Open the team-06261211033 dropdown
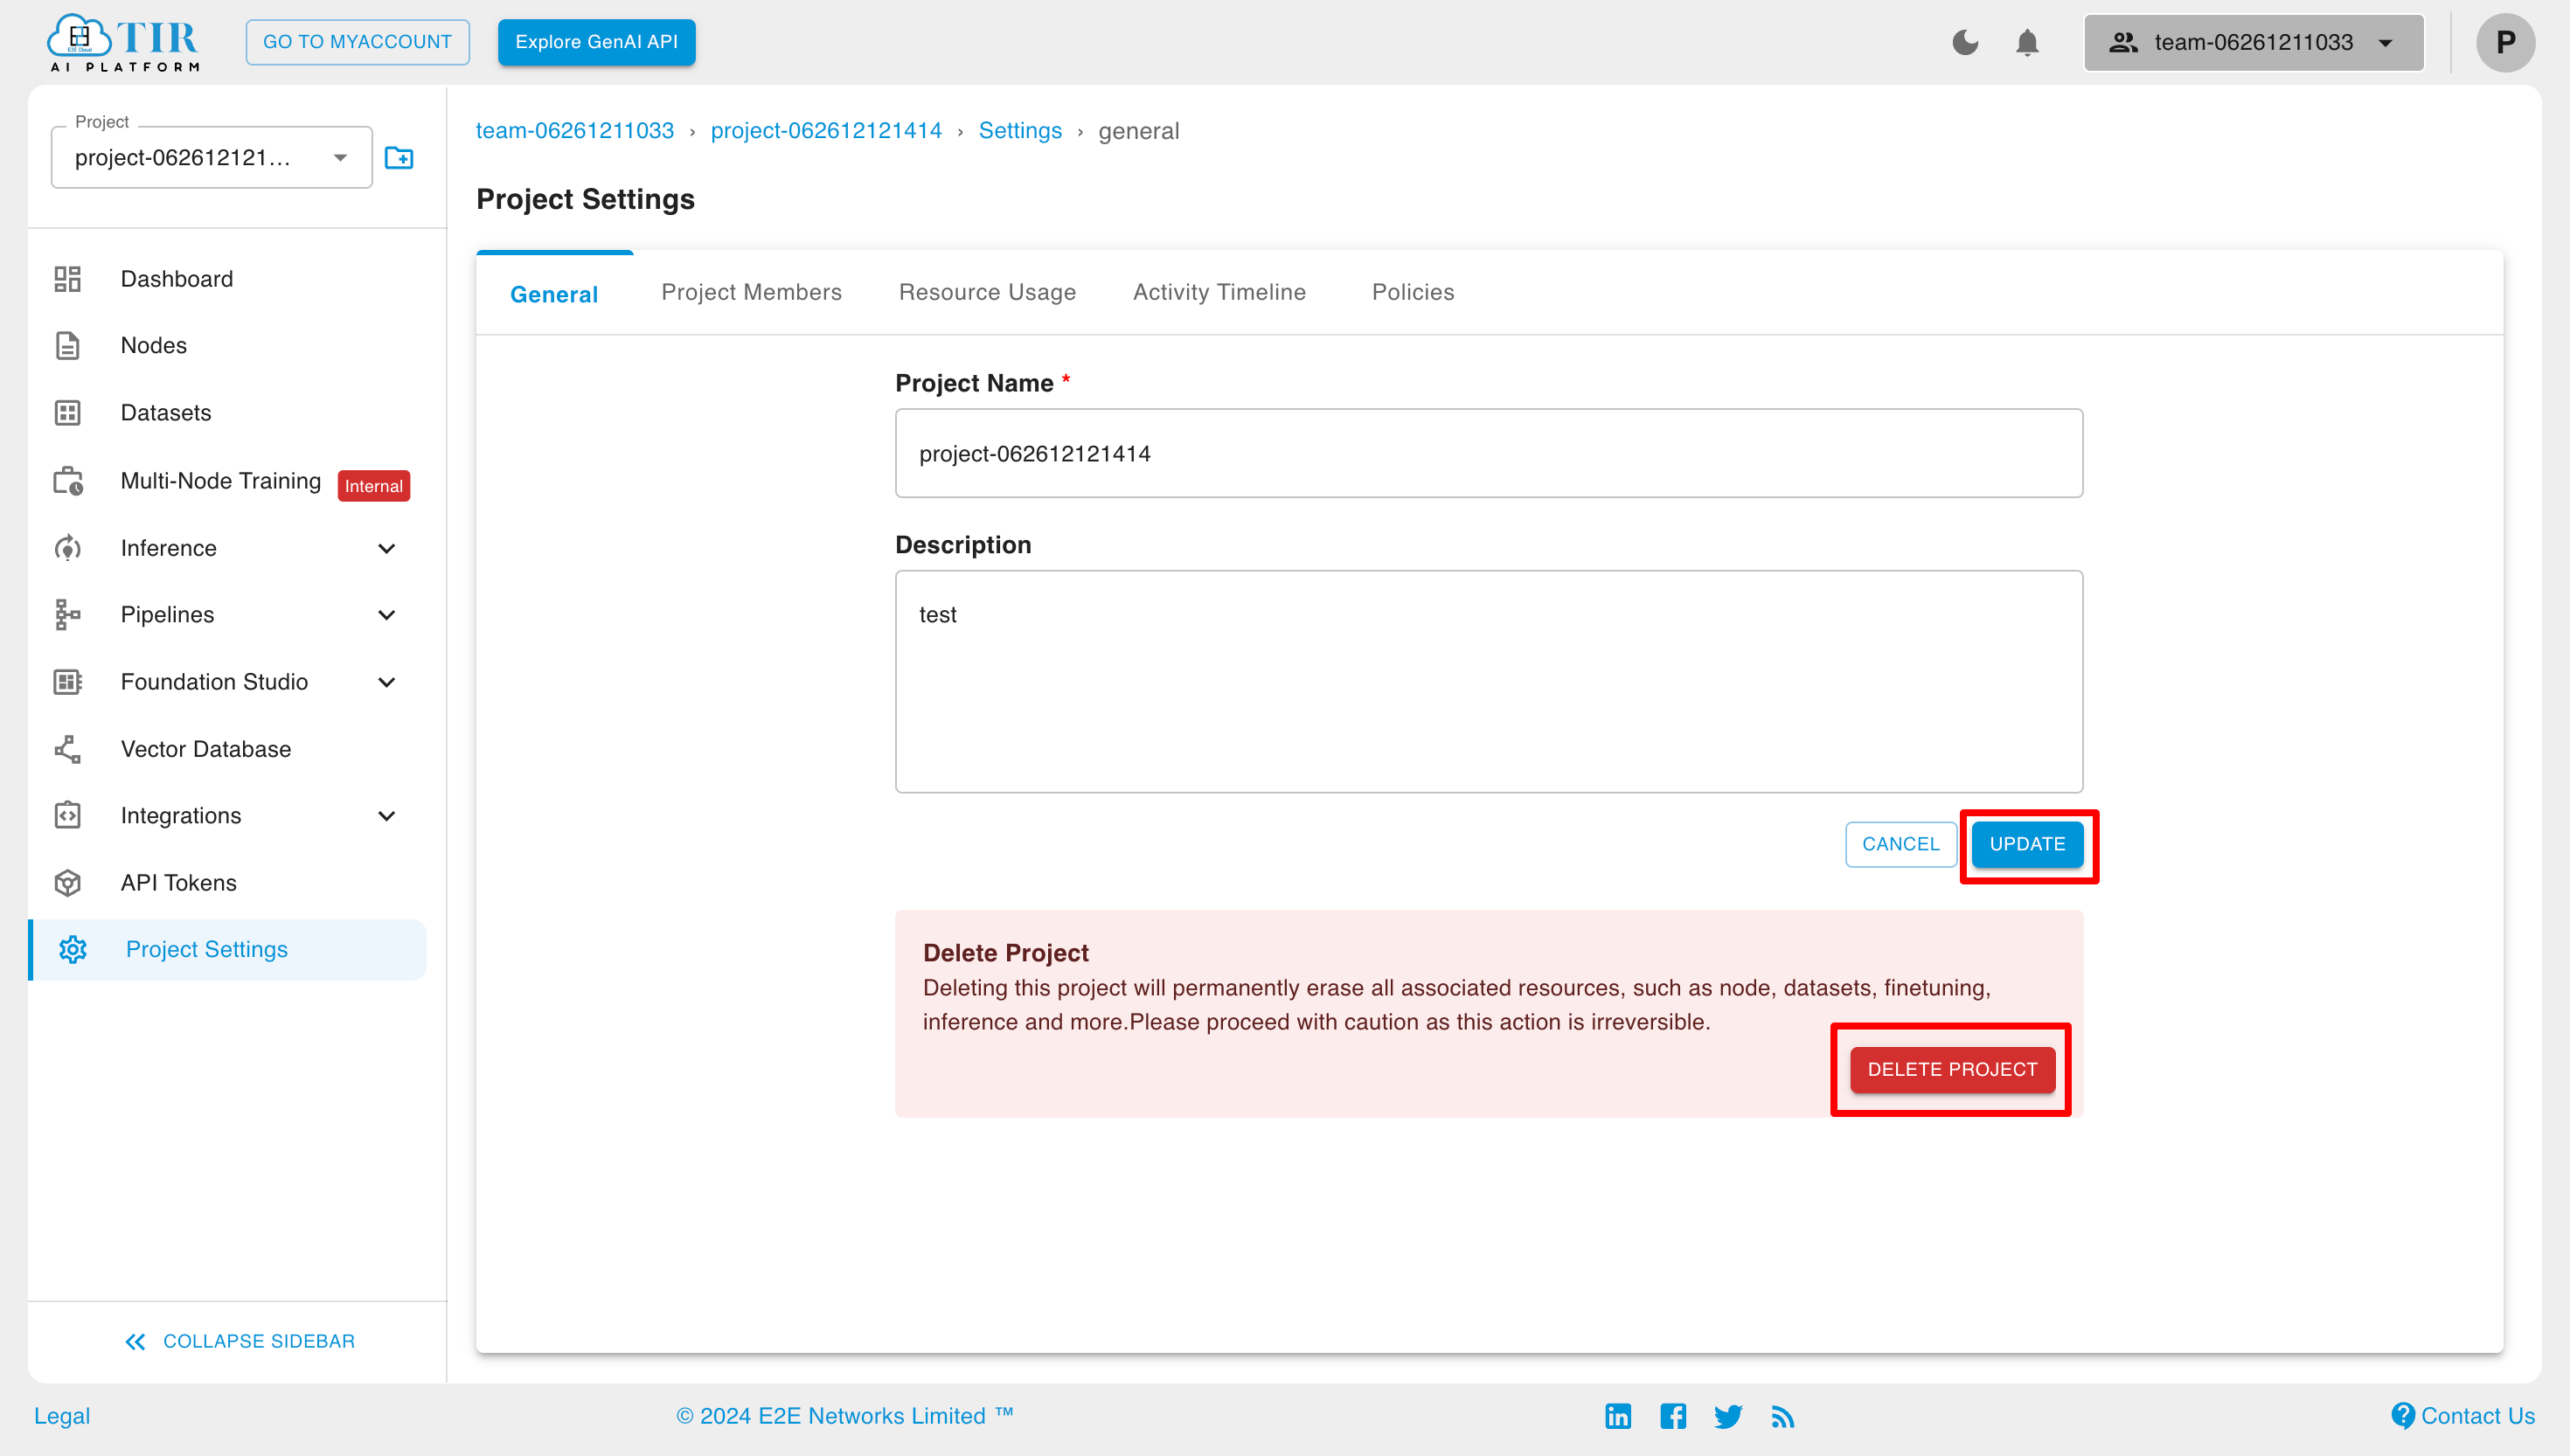Screen dimensions: 2570x1456 click(2253, 43)
